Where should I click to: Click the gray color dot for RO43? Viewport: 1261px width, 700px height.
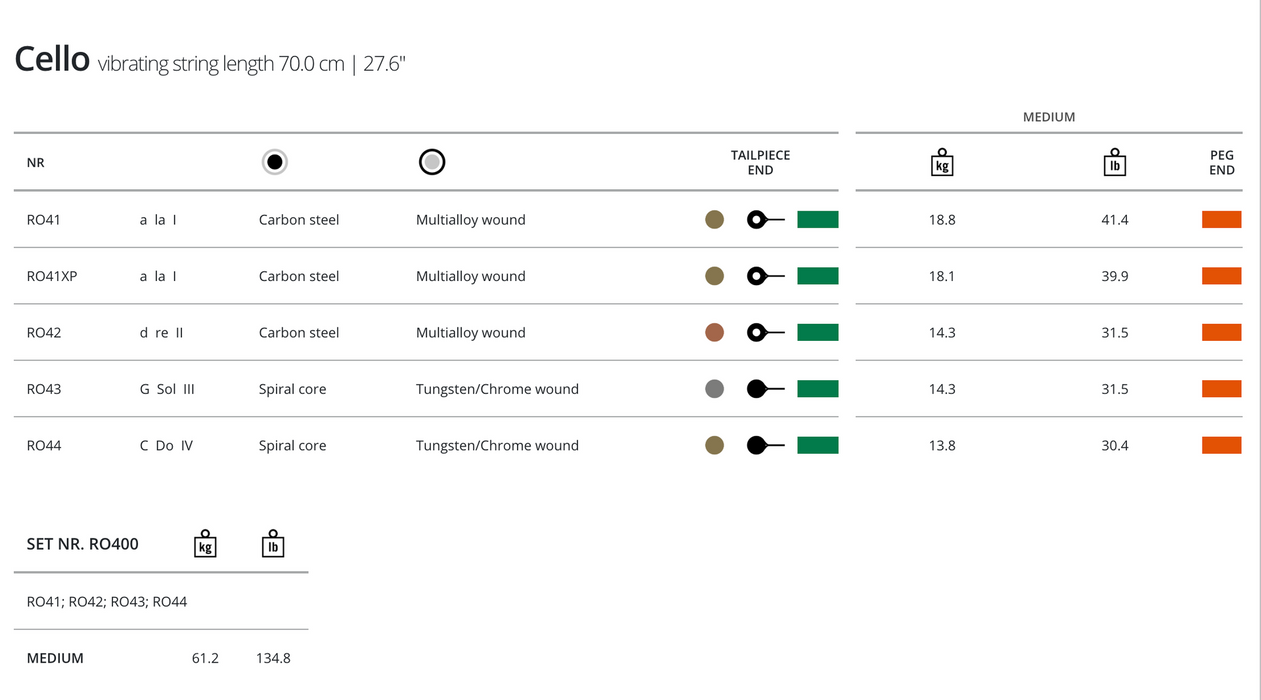(x=714, y=389)
